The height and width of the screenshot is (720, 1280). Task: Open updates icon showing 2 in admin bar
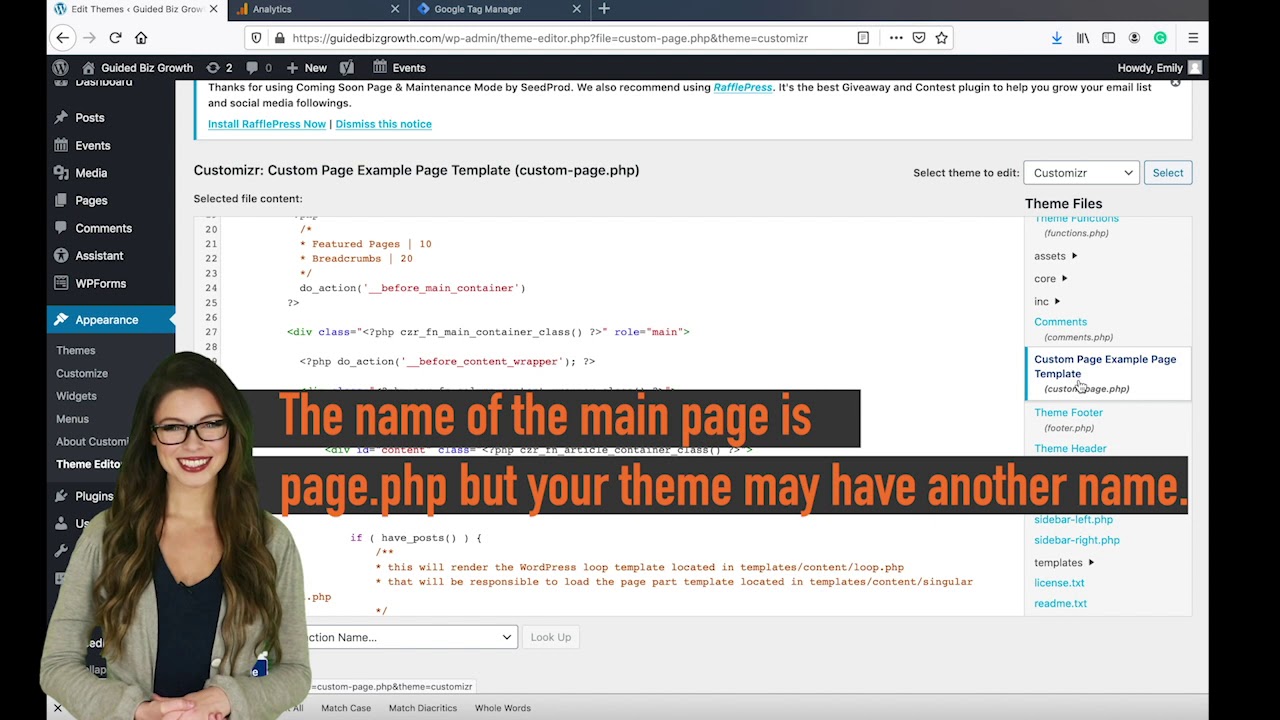coord(219,68)
